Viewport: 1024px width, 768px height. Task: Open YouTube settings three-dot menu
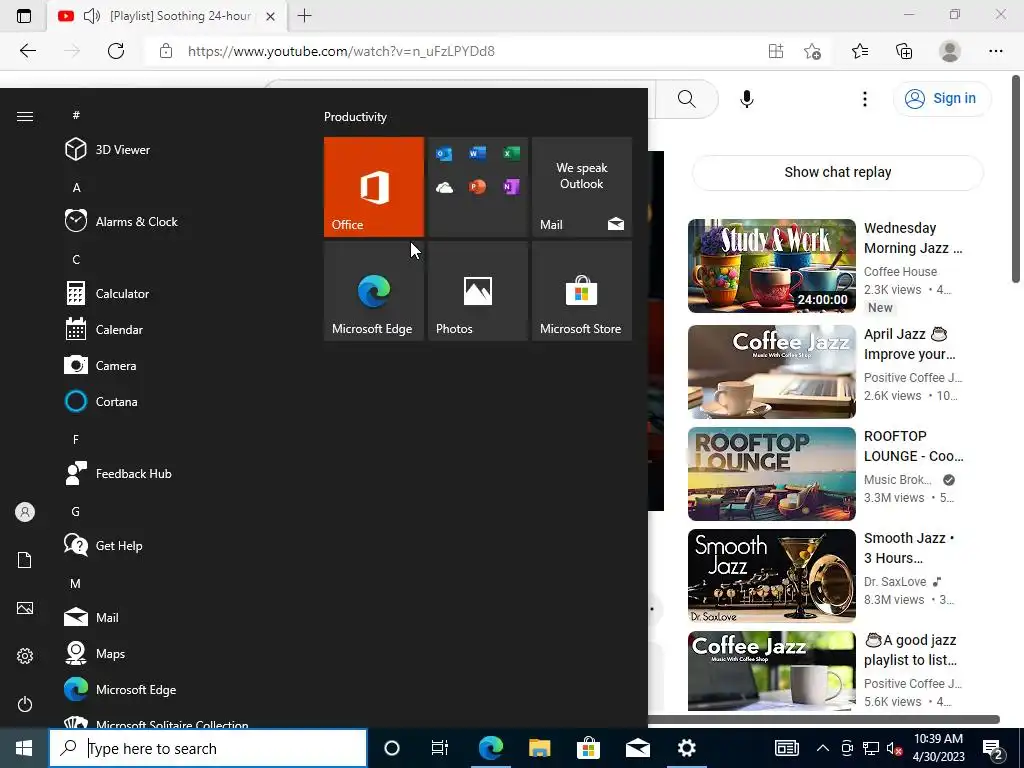(x=865, y=99)
